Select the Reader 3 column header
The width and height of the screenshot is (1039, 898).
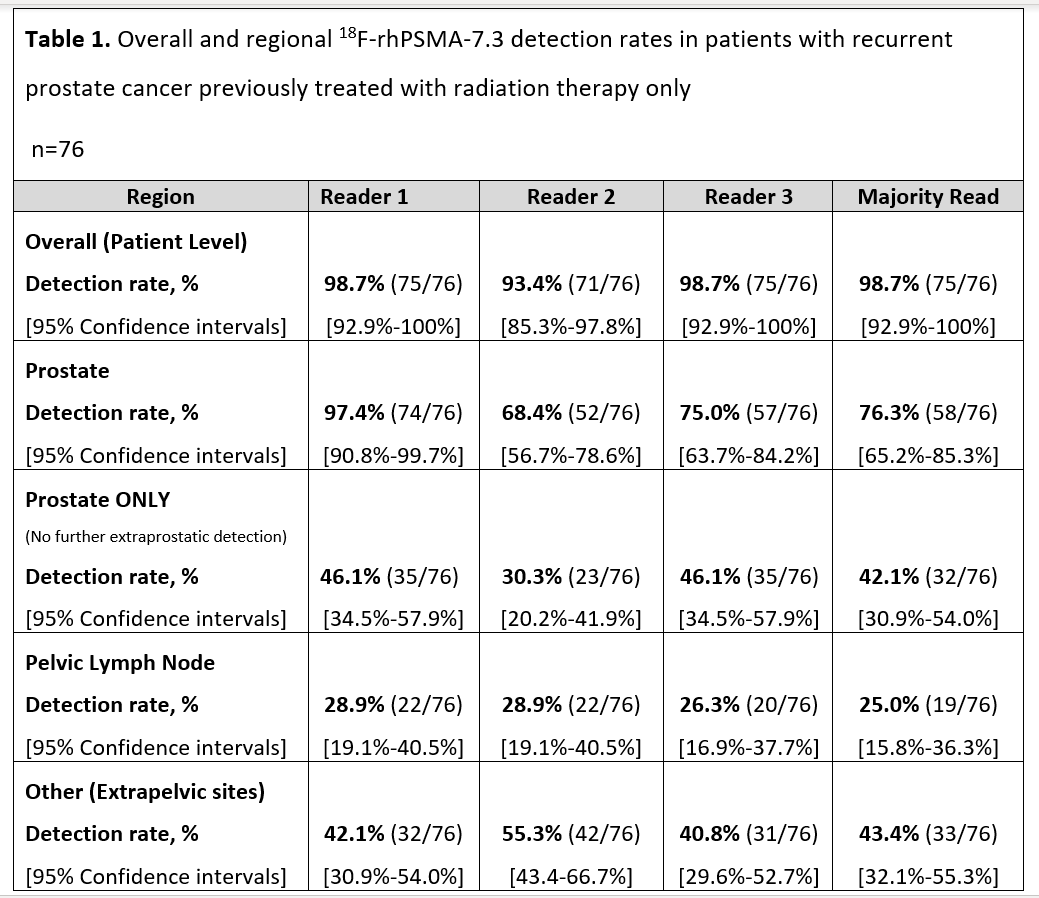click(748, 197)
